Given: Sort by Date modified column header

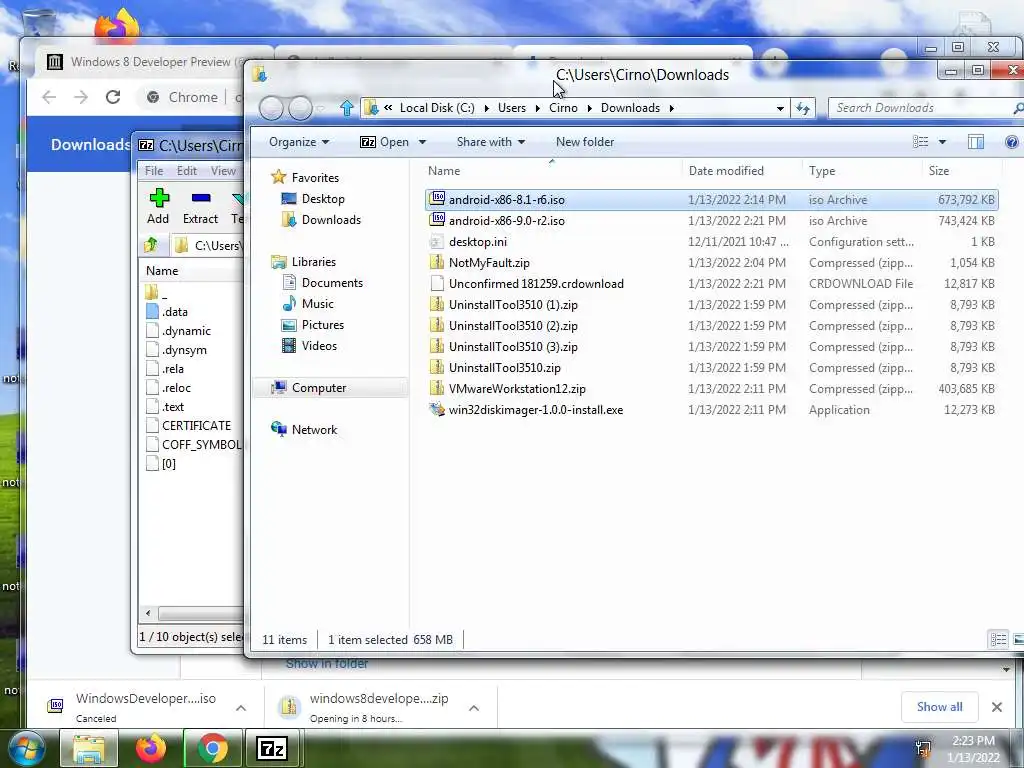Looking at the screenshot, I should coord(726,170).
